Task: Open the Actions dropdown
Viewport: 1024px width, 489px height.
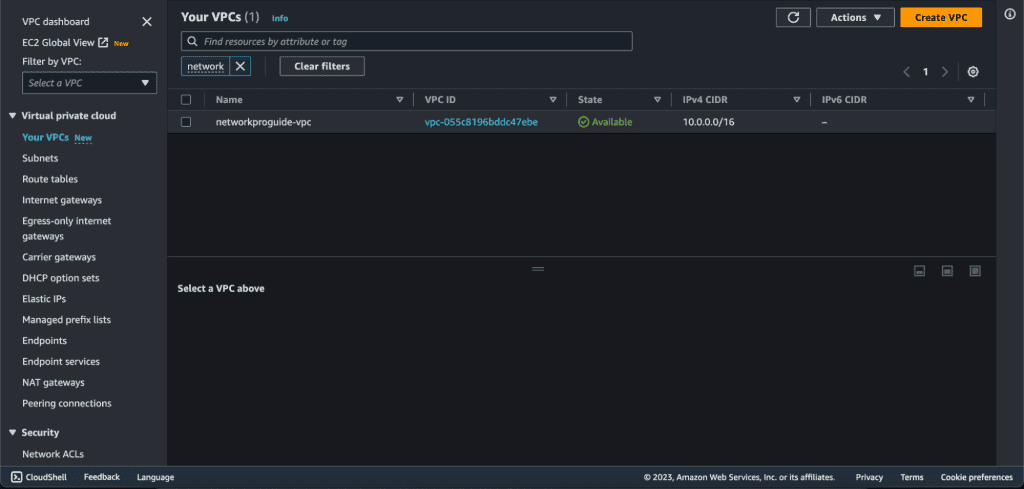Action: pyautogui.click(x=856, y=18)
